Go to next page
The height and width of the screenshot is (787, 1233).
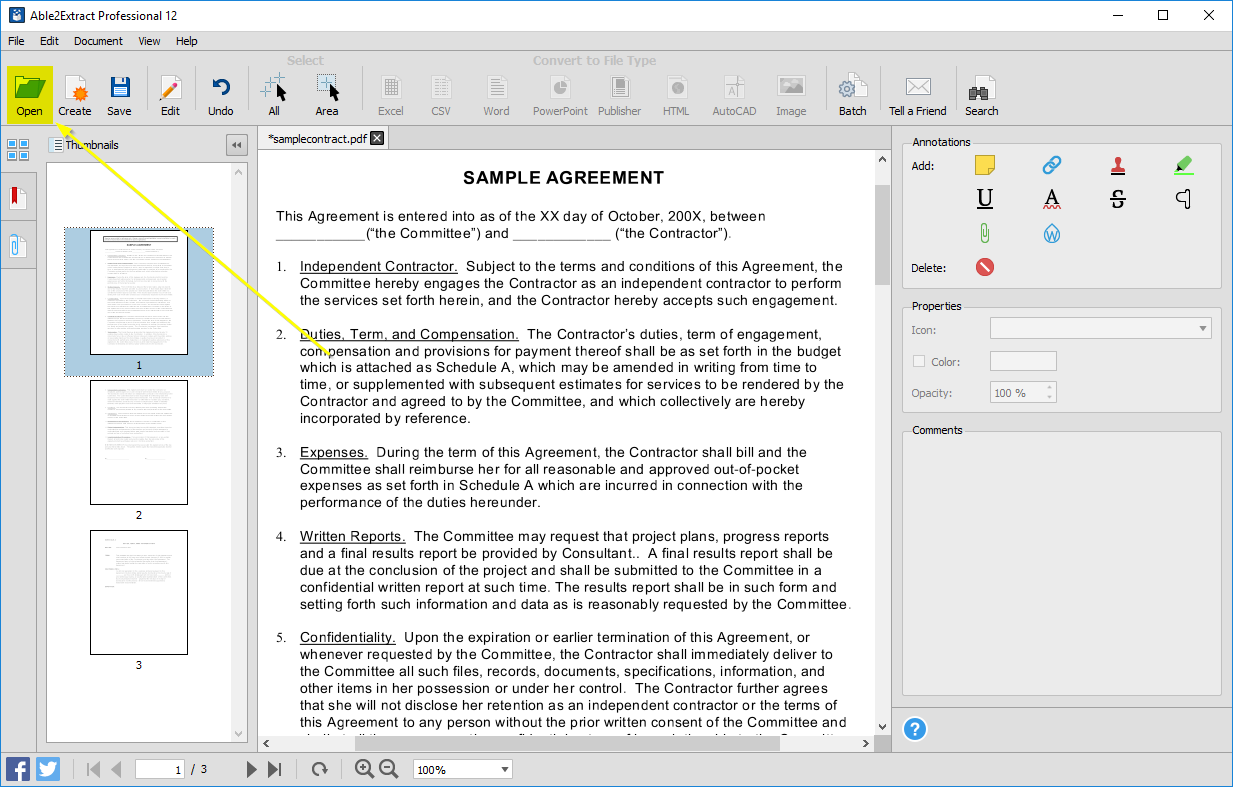[x=251, y=769]
